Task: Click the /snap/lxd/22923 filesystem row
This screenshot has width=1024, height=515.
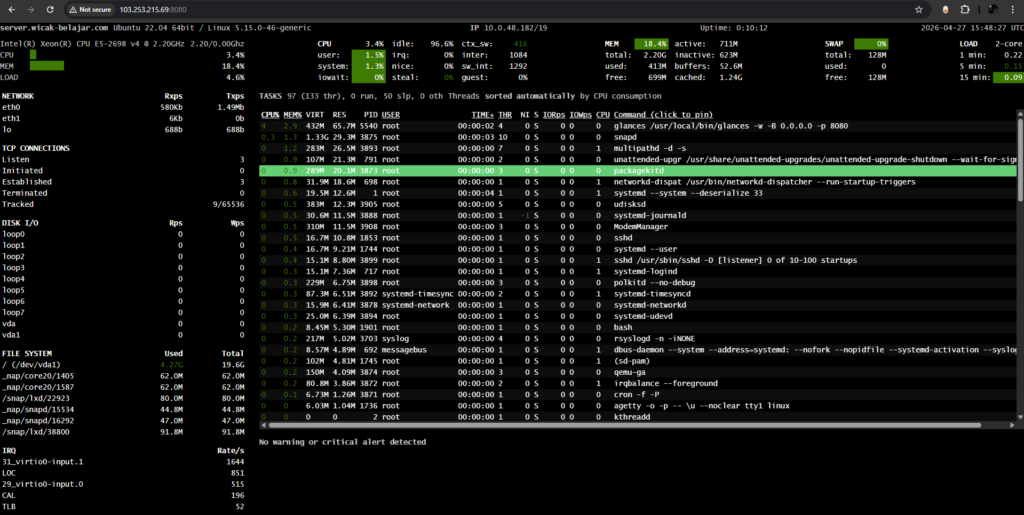Action: [x=123, y=398]
